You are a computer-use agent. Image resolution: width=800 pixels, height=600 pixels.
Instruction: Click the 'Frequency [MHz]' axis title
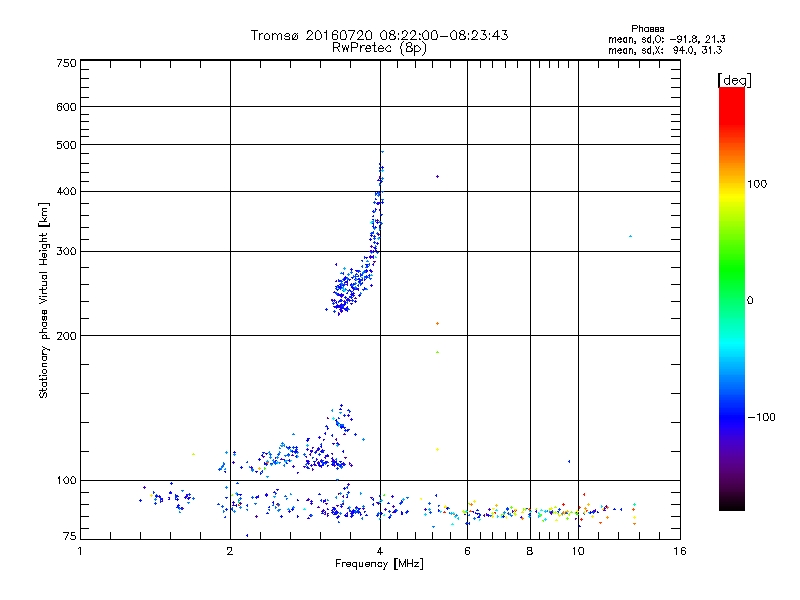point(379,564)
